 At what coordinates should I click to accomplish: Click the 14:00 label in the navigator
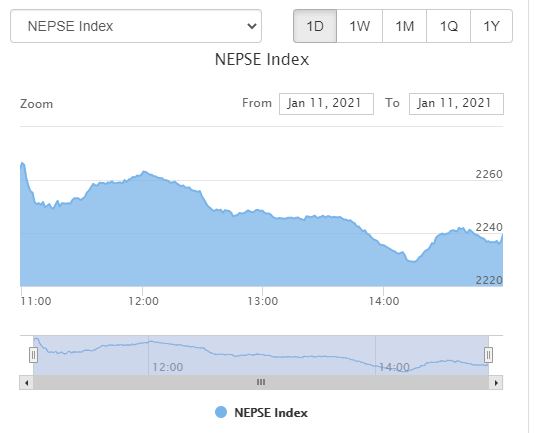click(394, 367)
